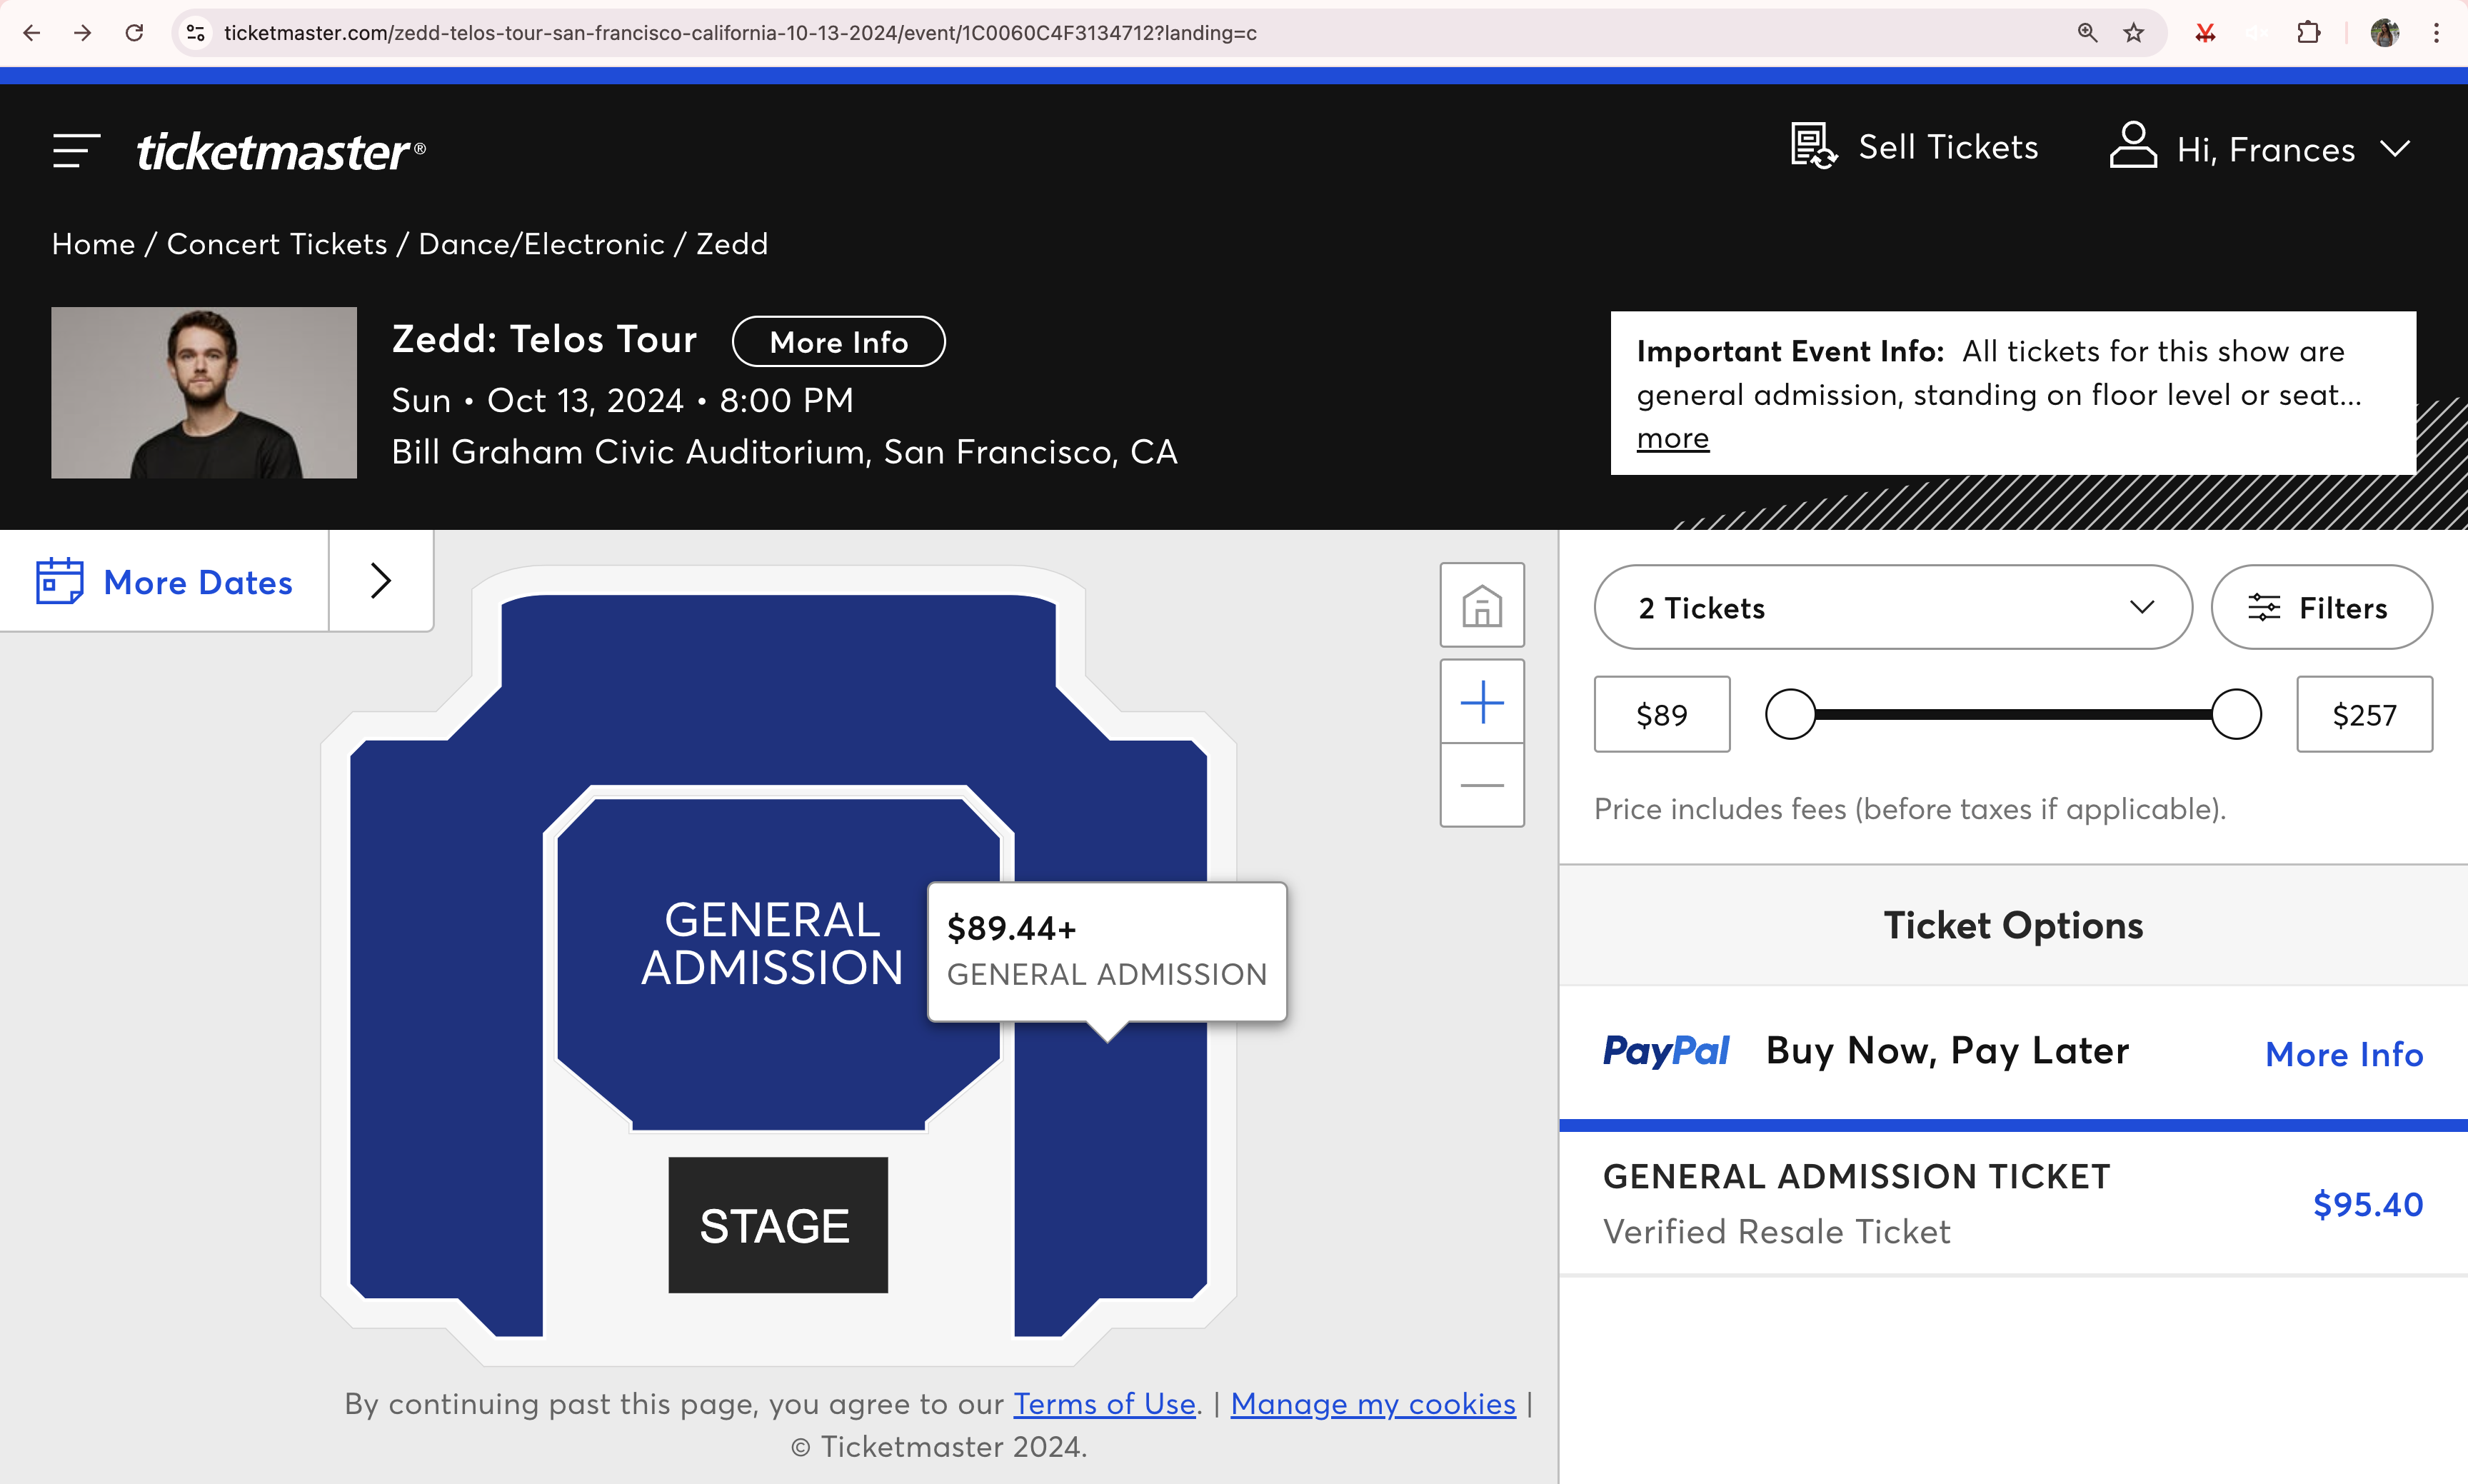Expand the Hi, Frances account dropdown
Screen dimensions: 2468x1484
(2395, 149)
